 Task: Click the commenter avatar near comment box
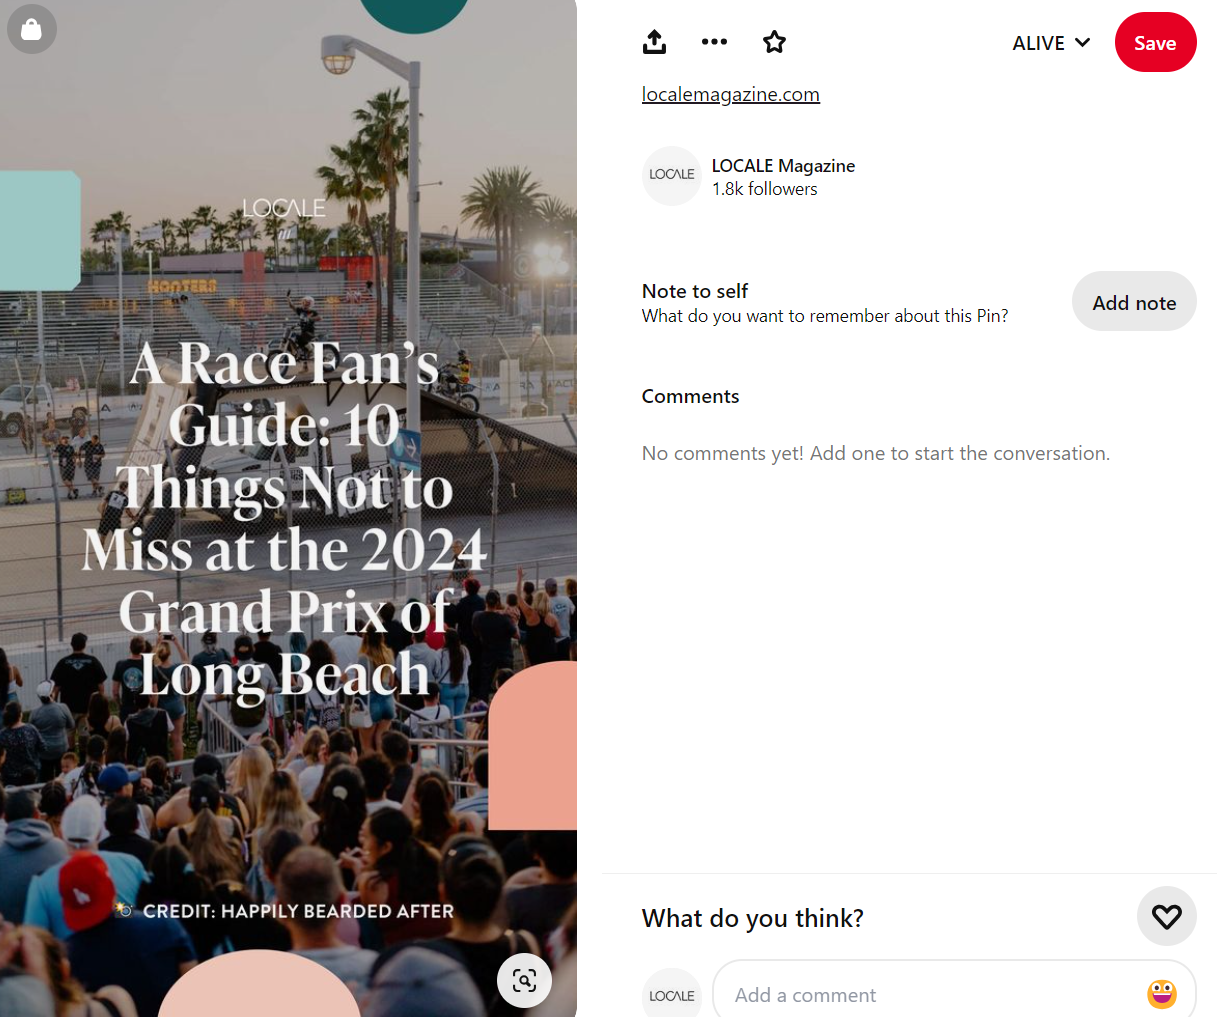pyautogui.click(x=672, y=993)
